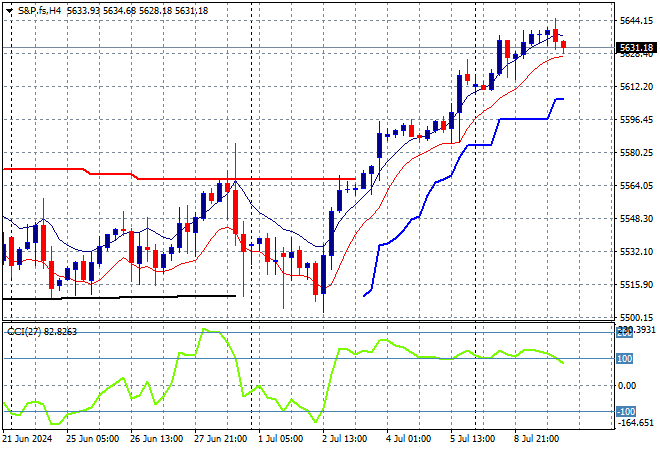Click the last red candle on chart
The height and width of the screenshot is (450, 660).
(563, 44)
